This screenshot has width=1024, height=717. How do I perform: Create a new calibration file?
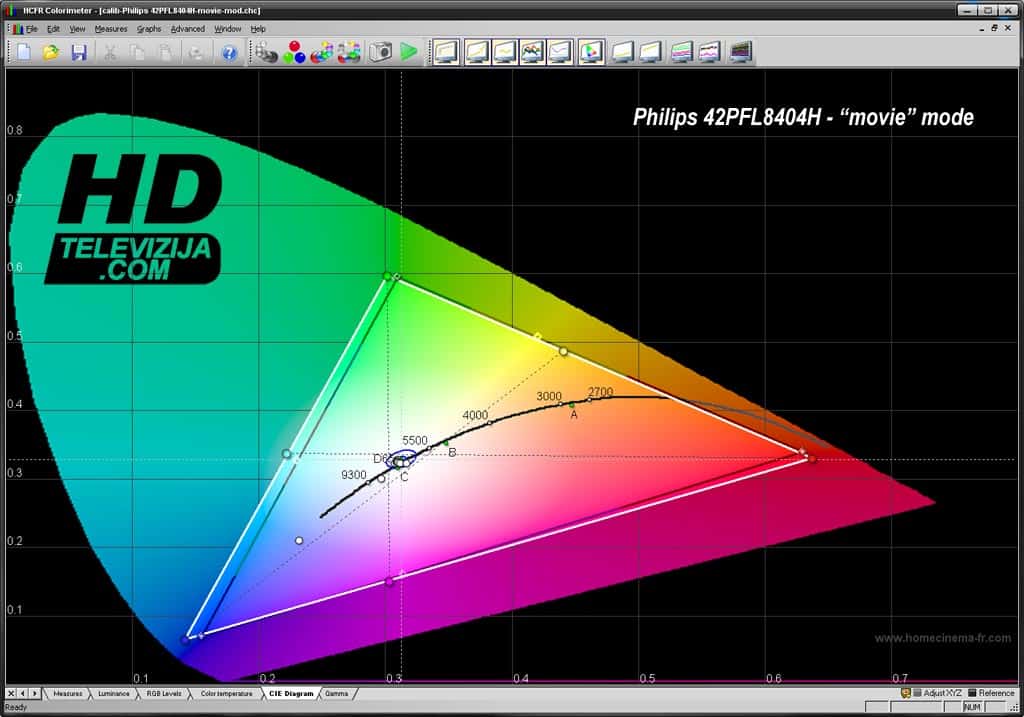[x=24, y=52]
